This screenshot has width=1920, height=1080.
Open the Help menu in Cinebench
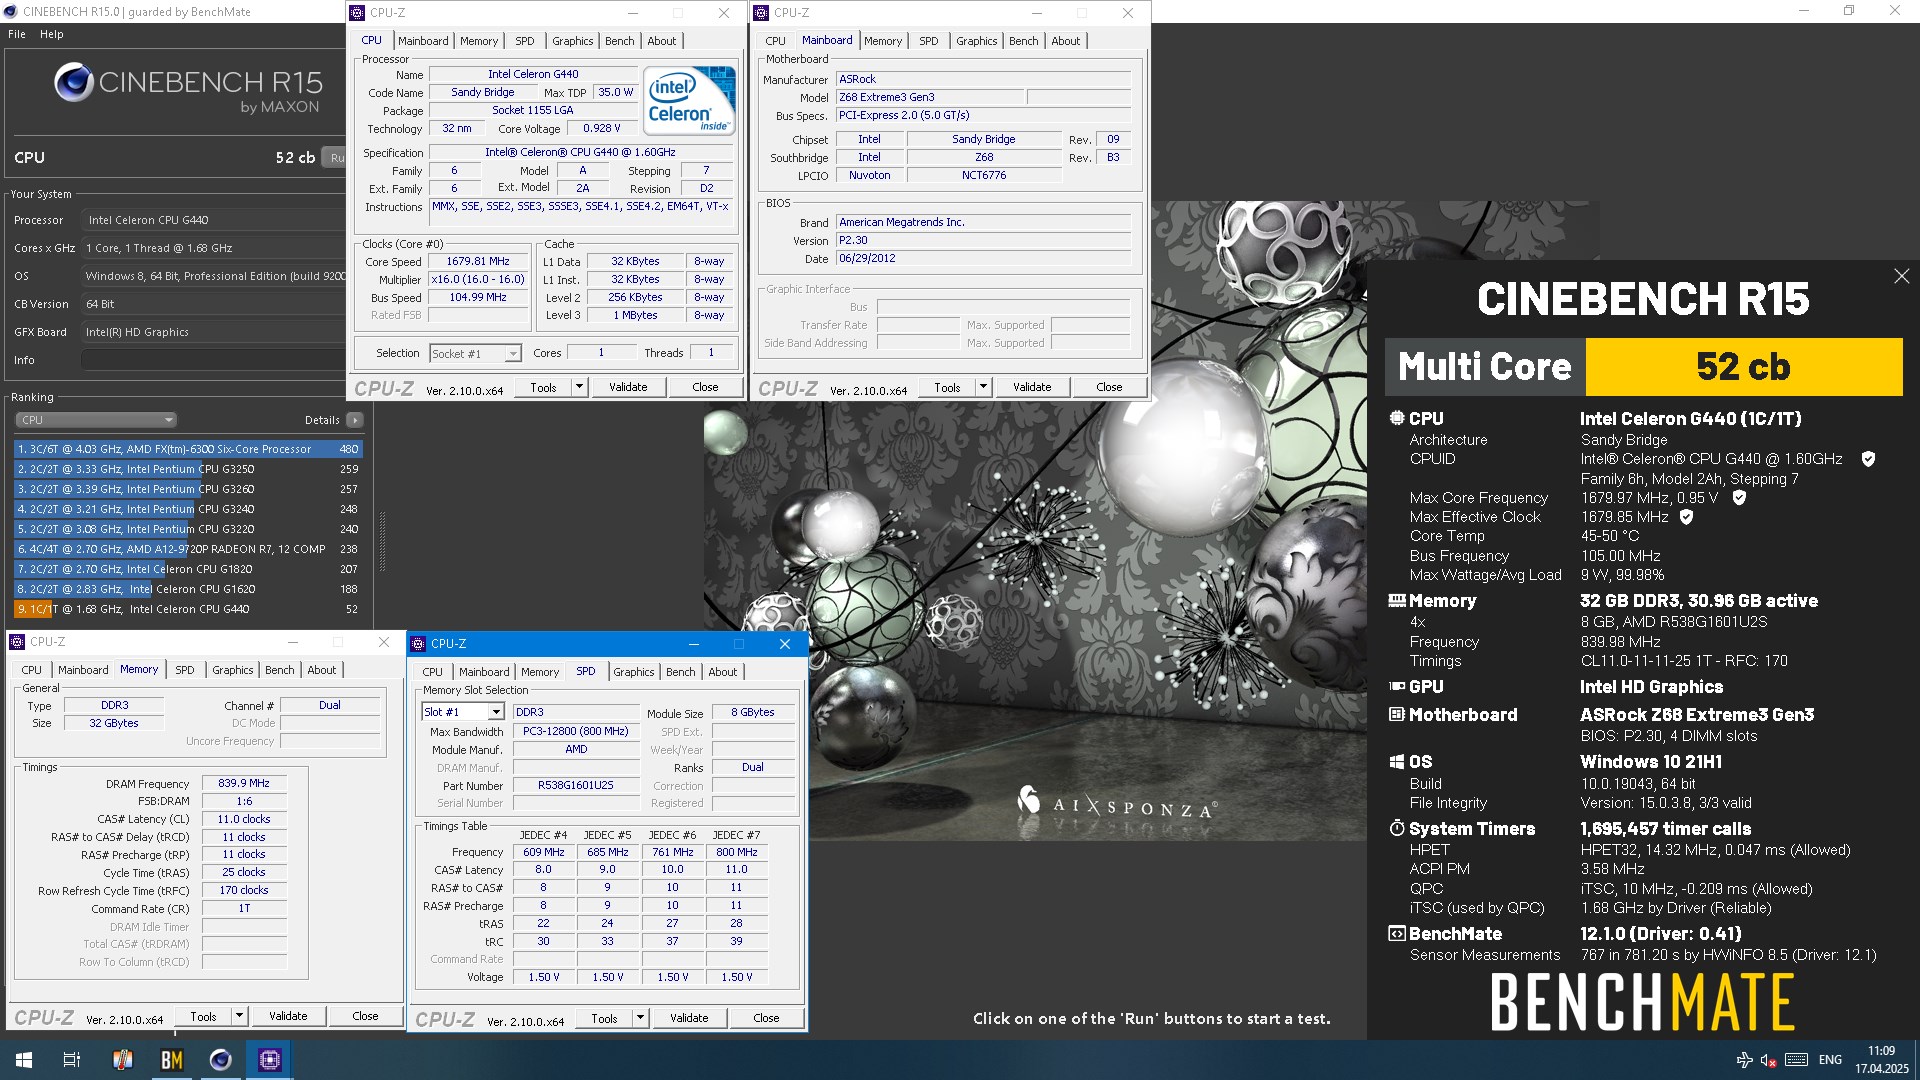(52, 34)
